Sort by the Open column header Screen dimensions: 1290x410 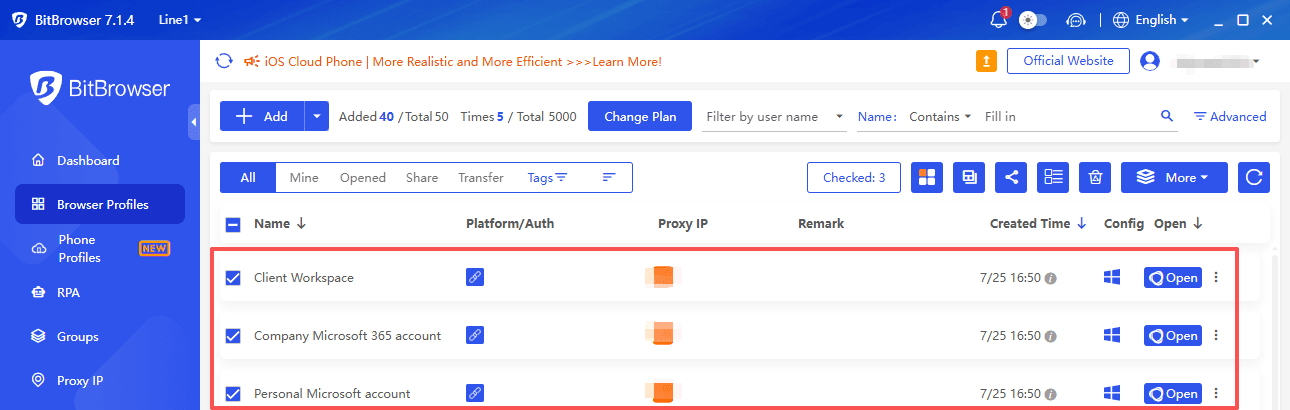pyautogui.click(x=1178, y=224)
